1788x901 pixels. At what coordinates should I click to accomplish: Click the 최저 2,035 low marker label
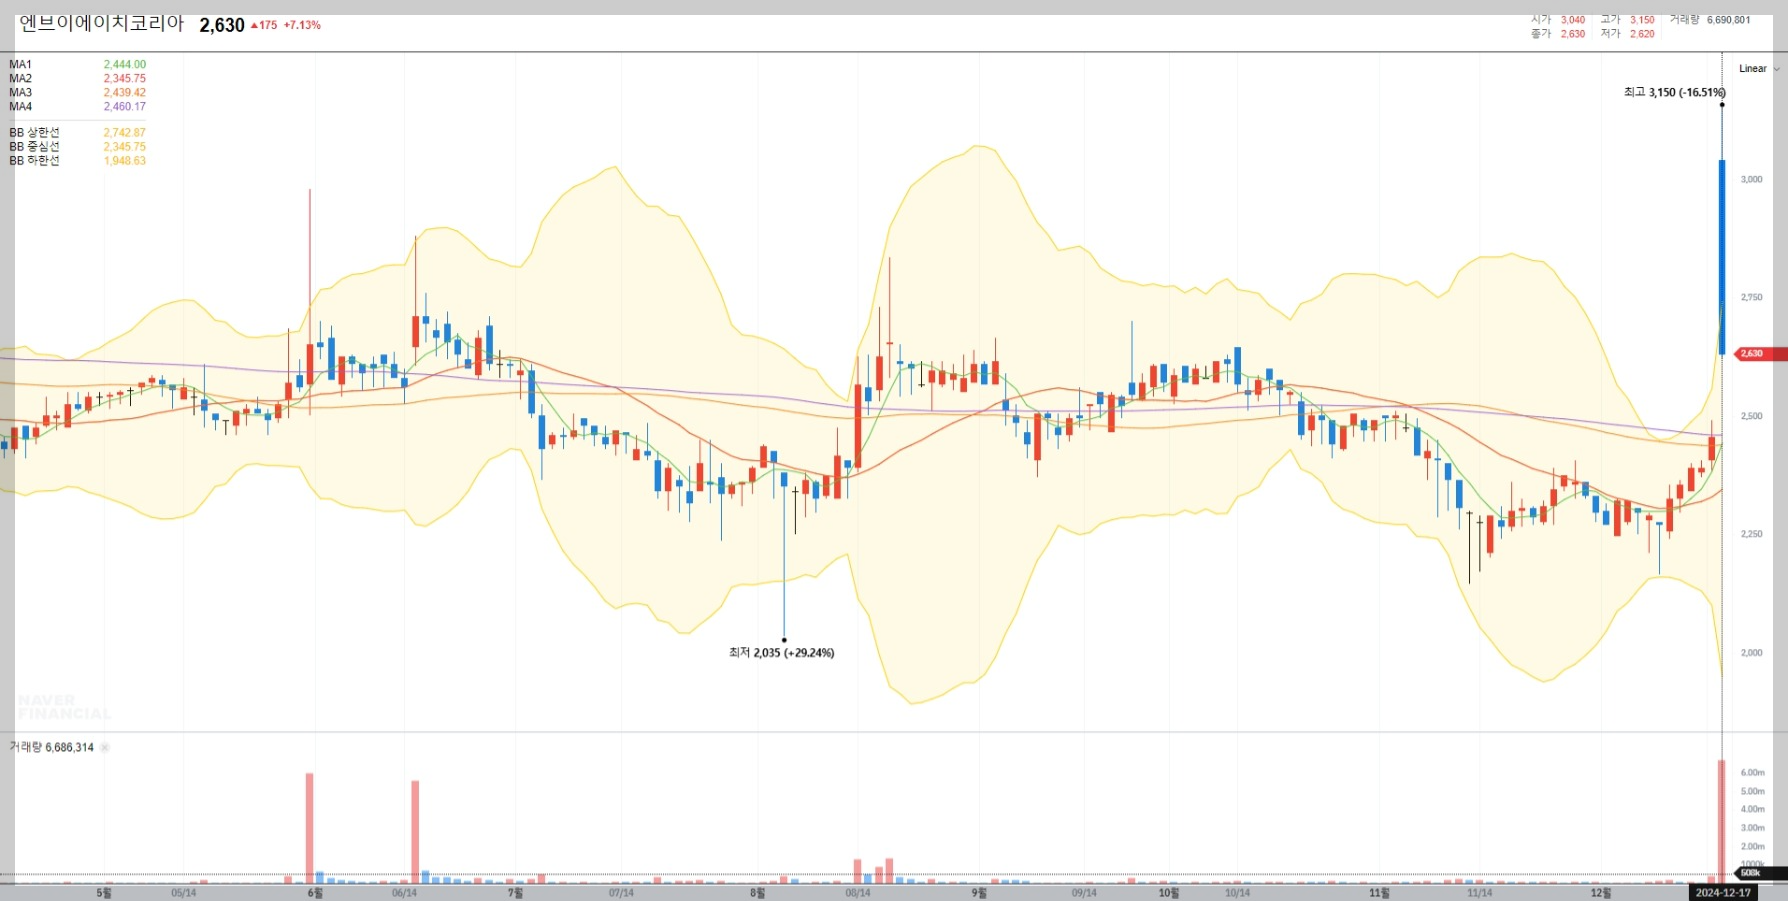[x=781, y=652]
